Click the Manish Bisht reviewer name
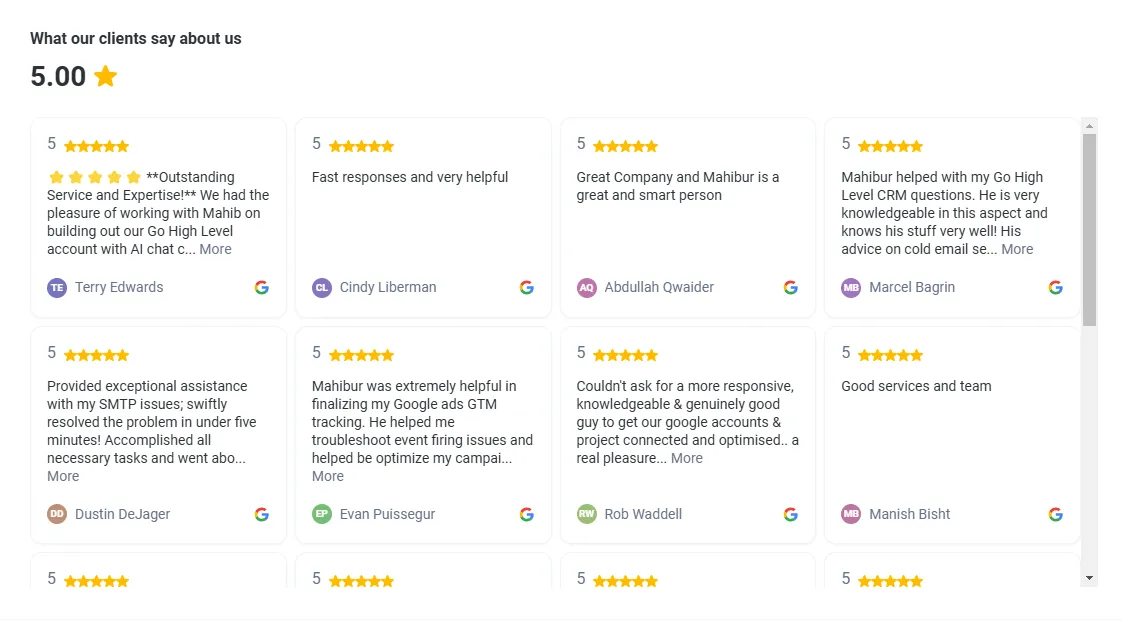Viewport: 1122px width, 627px height. coord(910,514)
